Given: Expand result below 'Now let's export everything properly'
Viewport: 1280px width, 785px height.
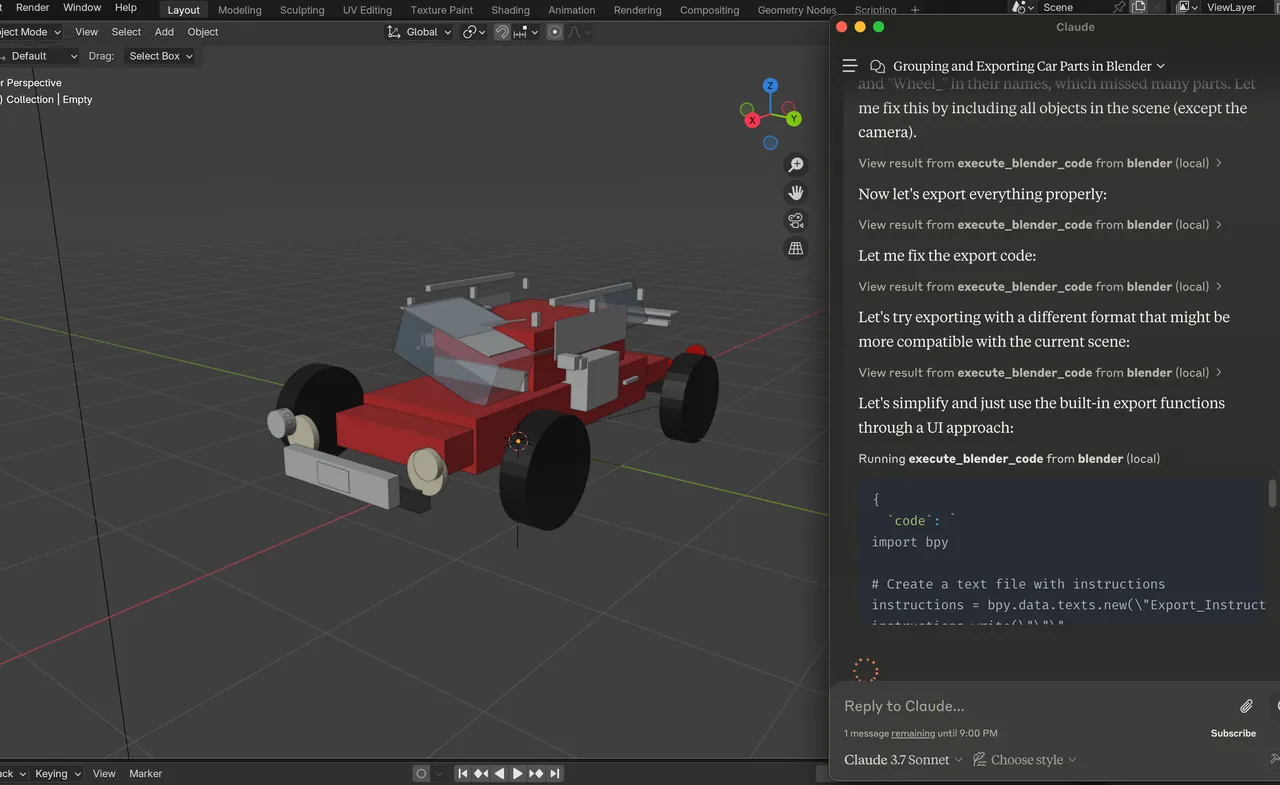Looking at the screenshot, I should click(x=1040, y=225).
